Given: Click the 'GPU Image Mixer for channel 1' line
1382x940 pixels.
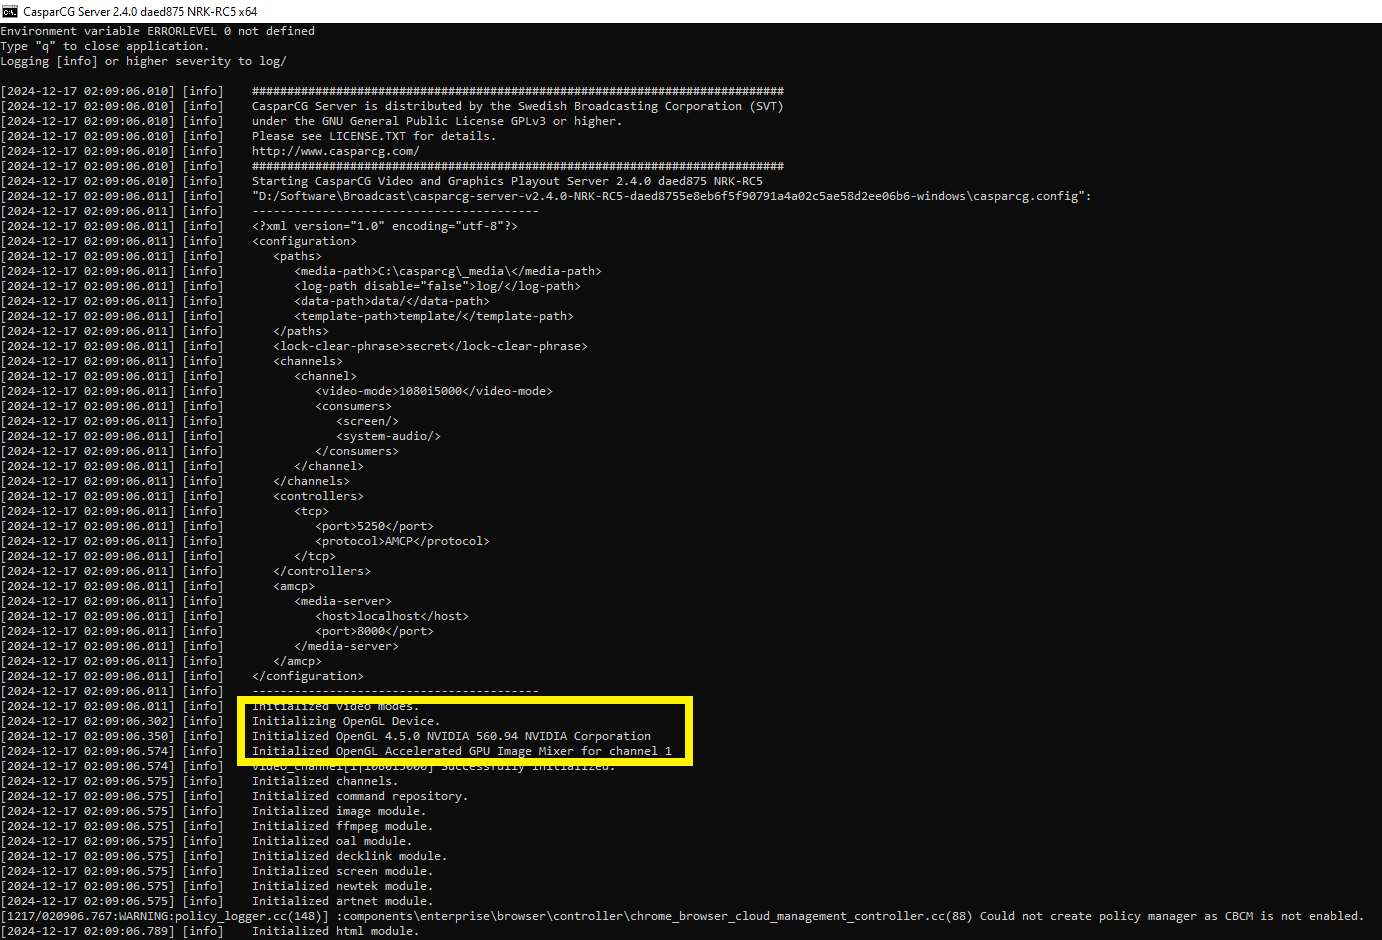Looking at the screenshot, I should (x=462, y=751).
